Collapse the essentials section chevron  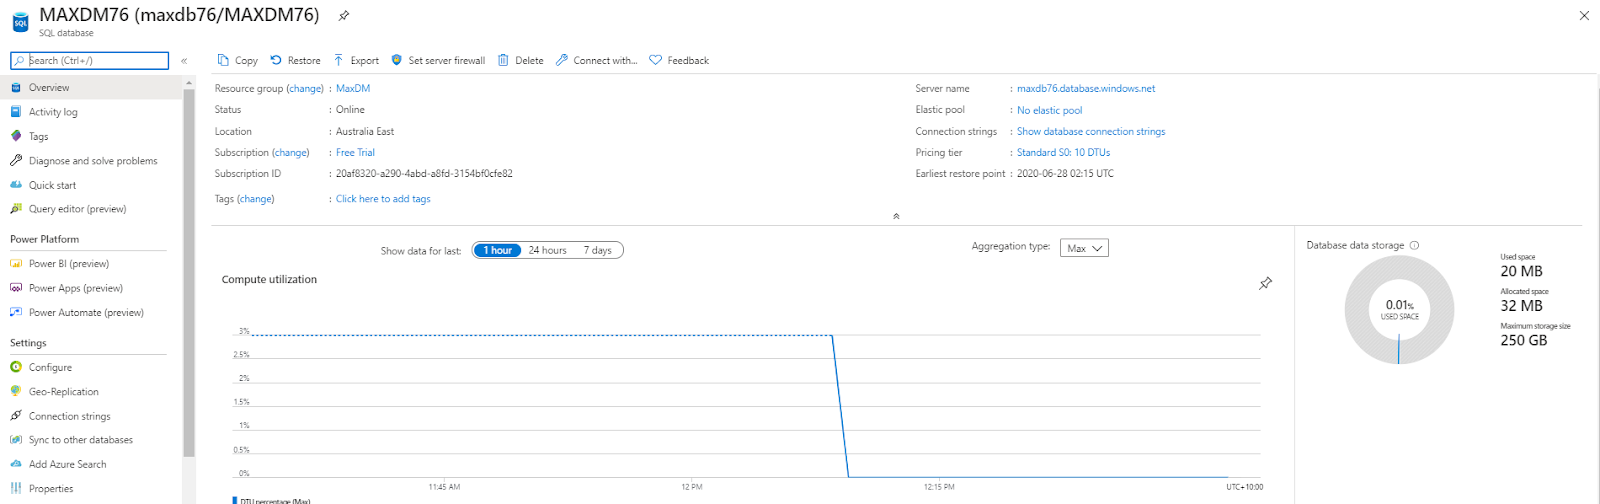tap(896, 216)
